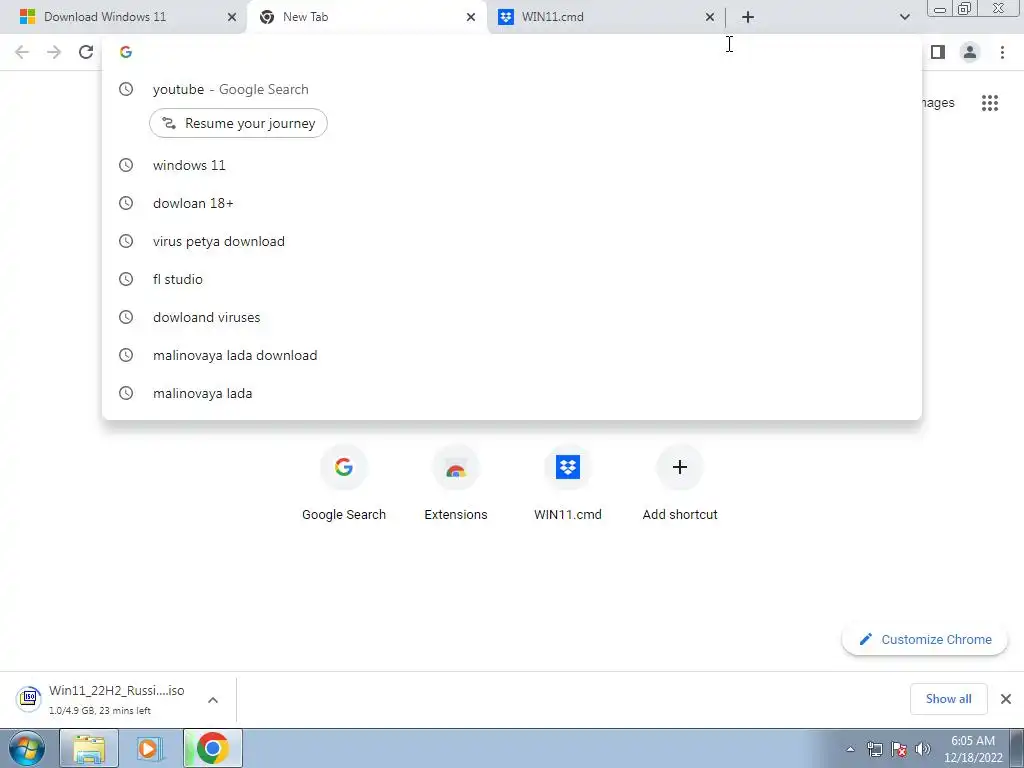1024x768 pixels.
Task: Toggle the Chrome side panel icon
Action: coord(938,52)
